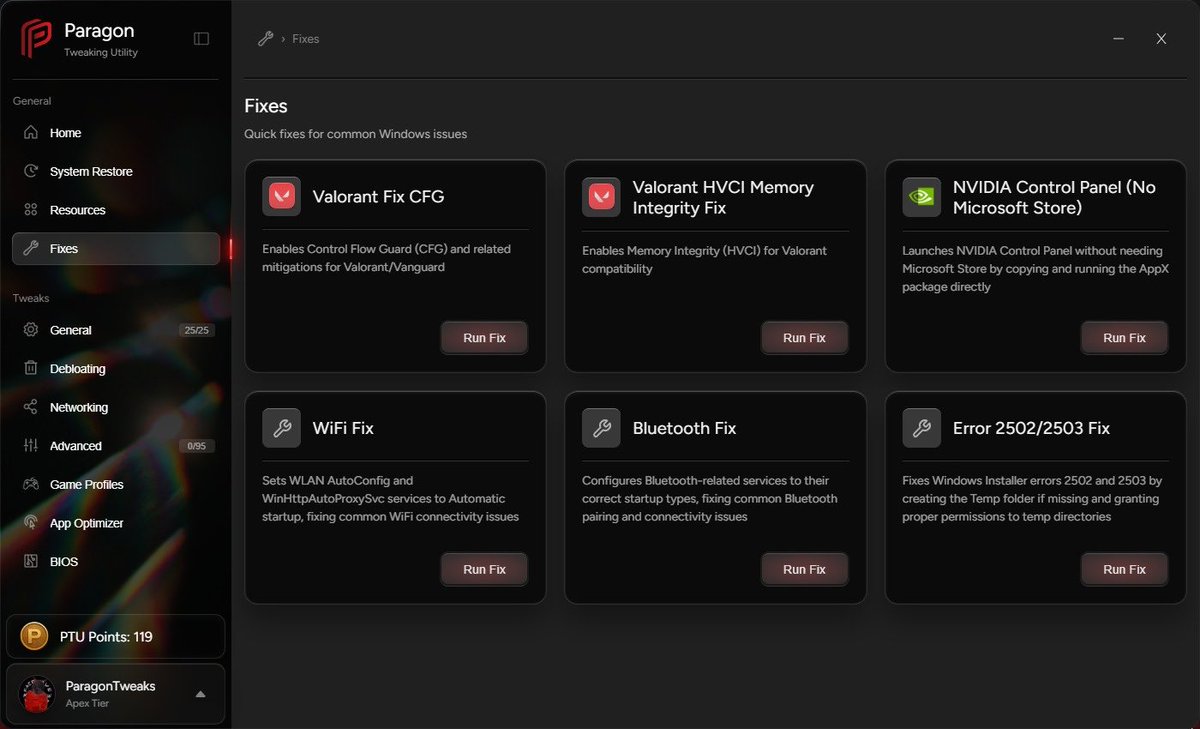Click the Resources grid icon
The width and height of the screenshot is (1200, 729).
(x=31, y=210)
